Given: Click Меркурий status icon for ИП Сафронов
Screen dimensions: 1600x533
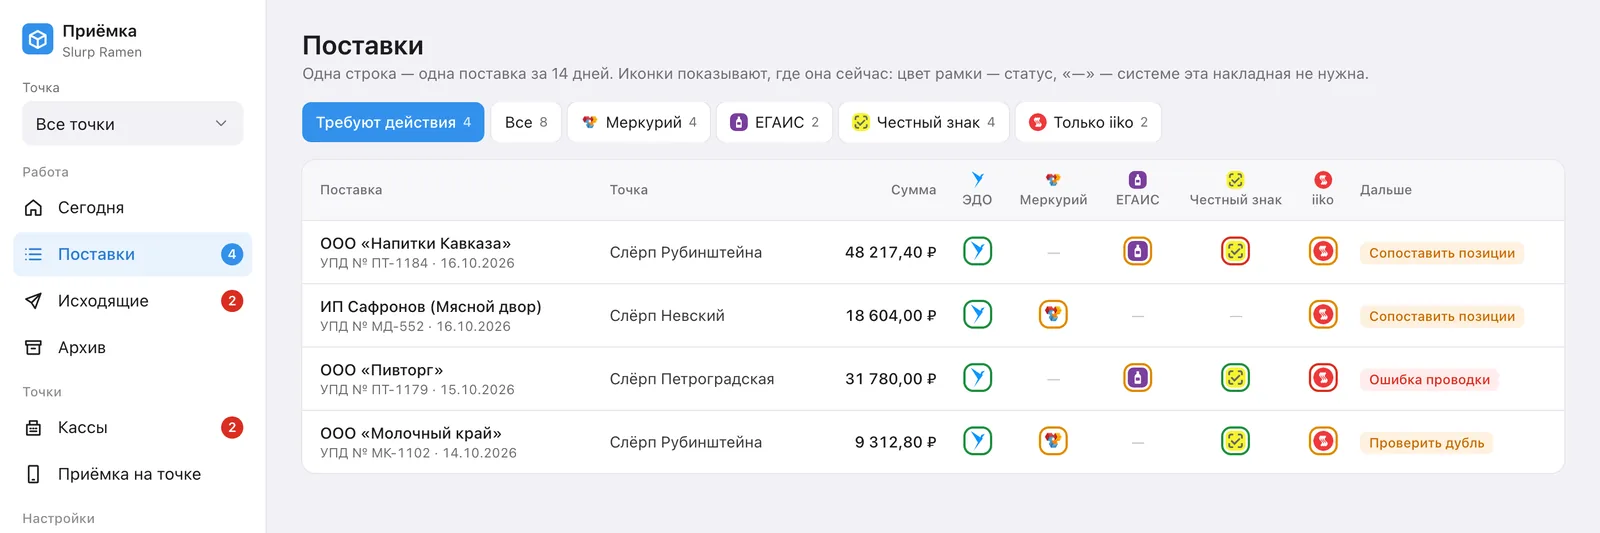Looking at the screenshot, I should click(1053, 314).
